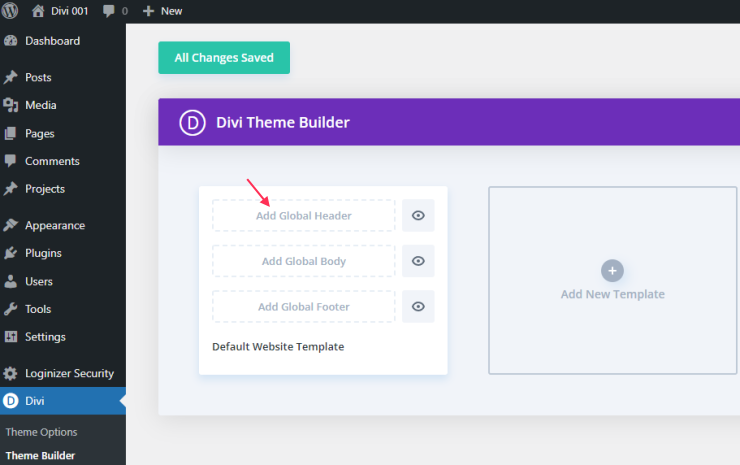This screenshot has width=740, height=465.
Task: Click the Add New Template text
Action: click(613, 295)
